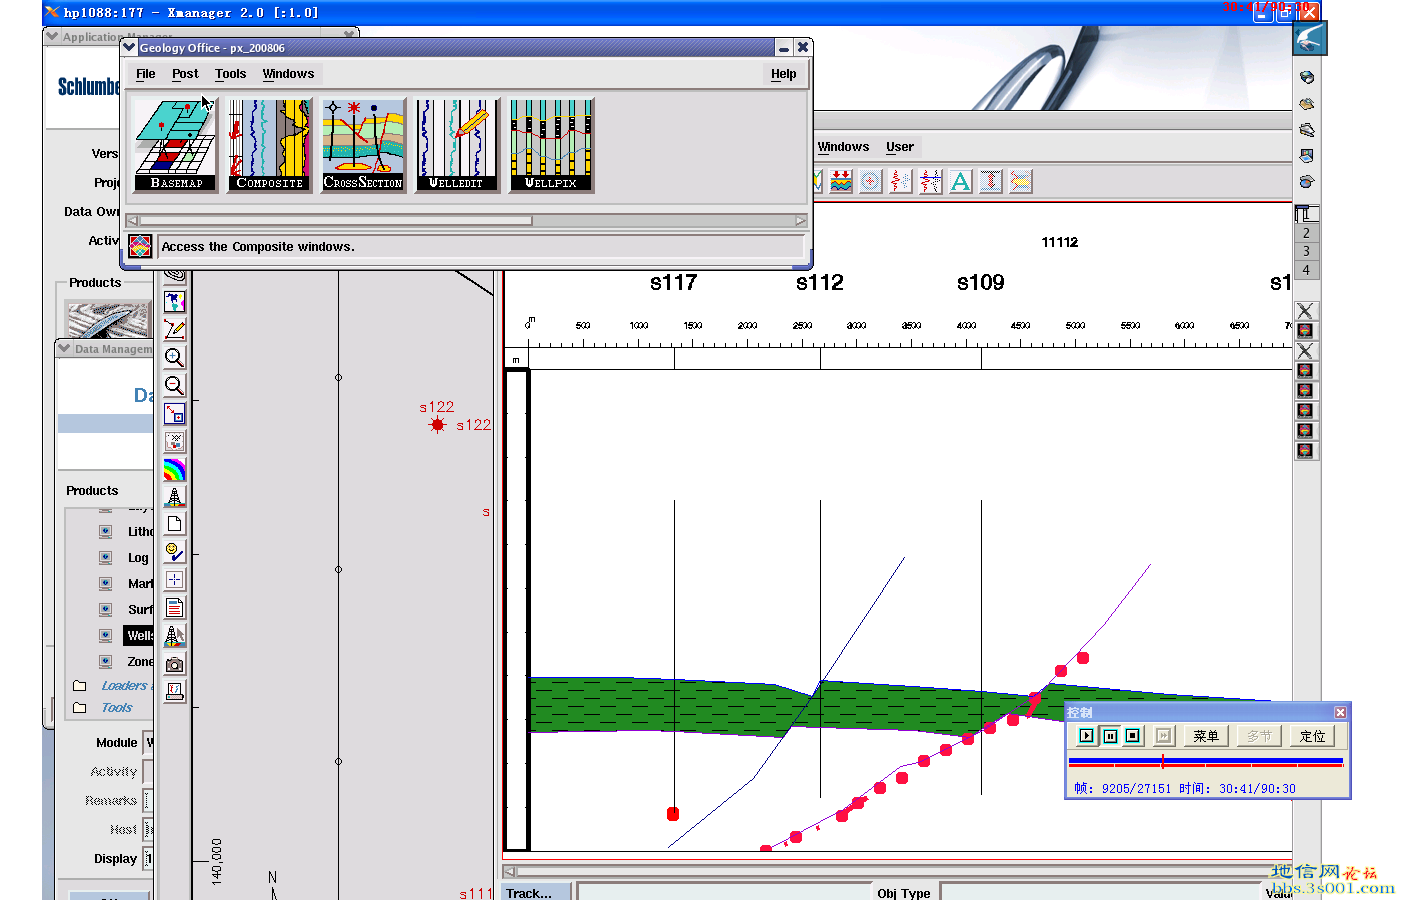Click the Geology Office horizontal scrollbar
The image size is (1402, 900).
[x=466, y=221]
